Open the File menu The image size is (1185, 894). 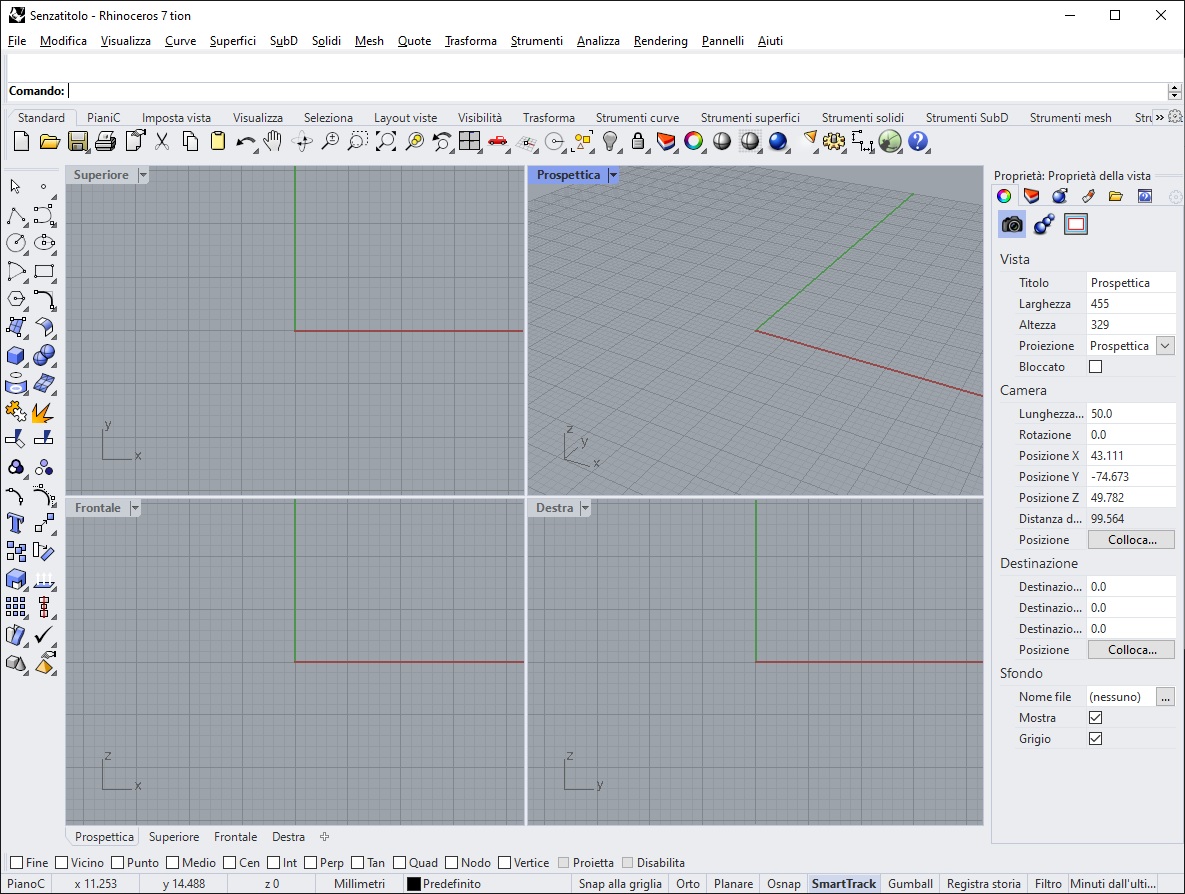point(17,41)
